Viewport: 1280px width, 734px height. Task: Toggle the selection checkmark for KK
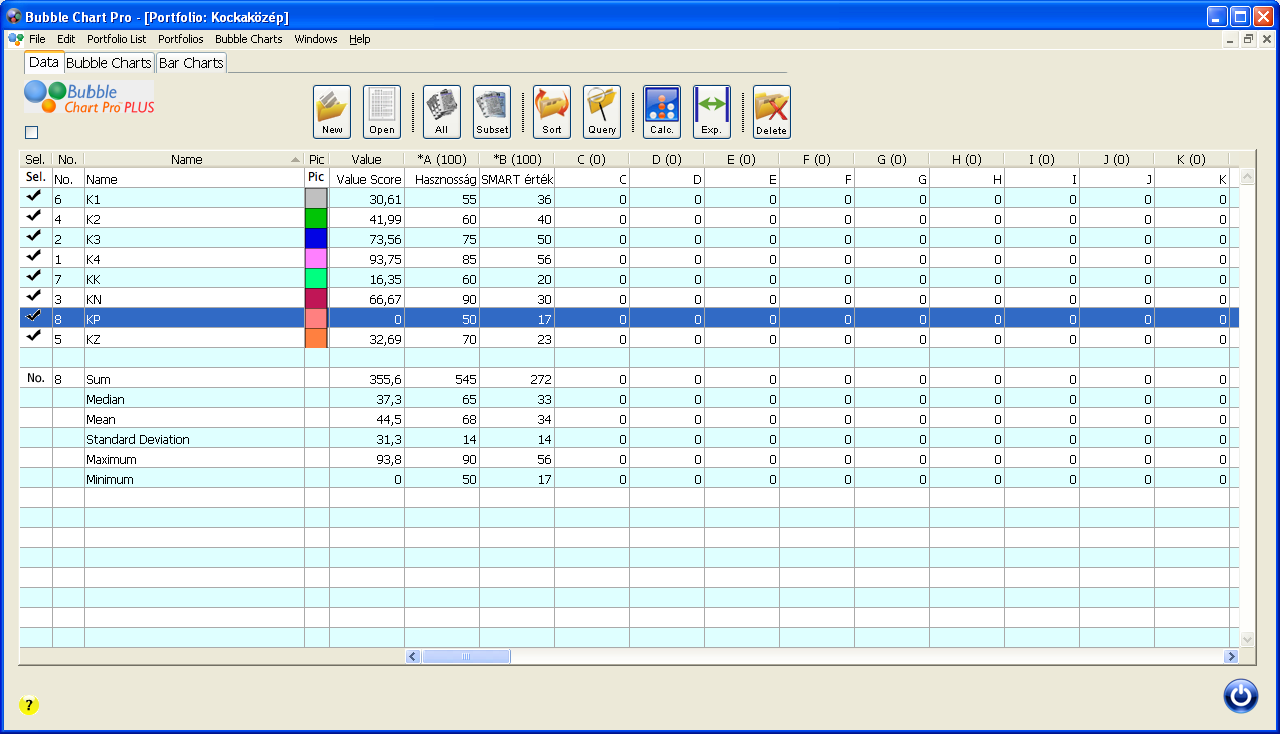[x=35, y=278]
